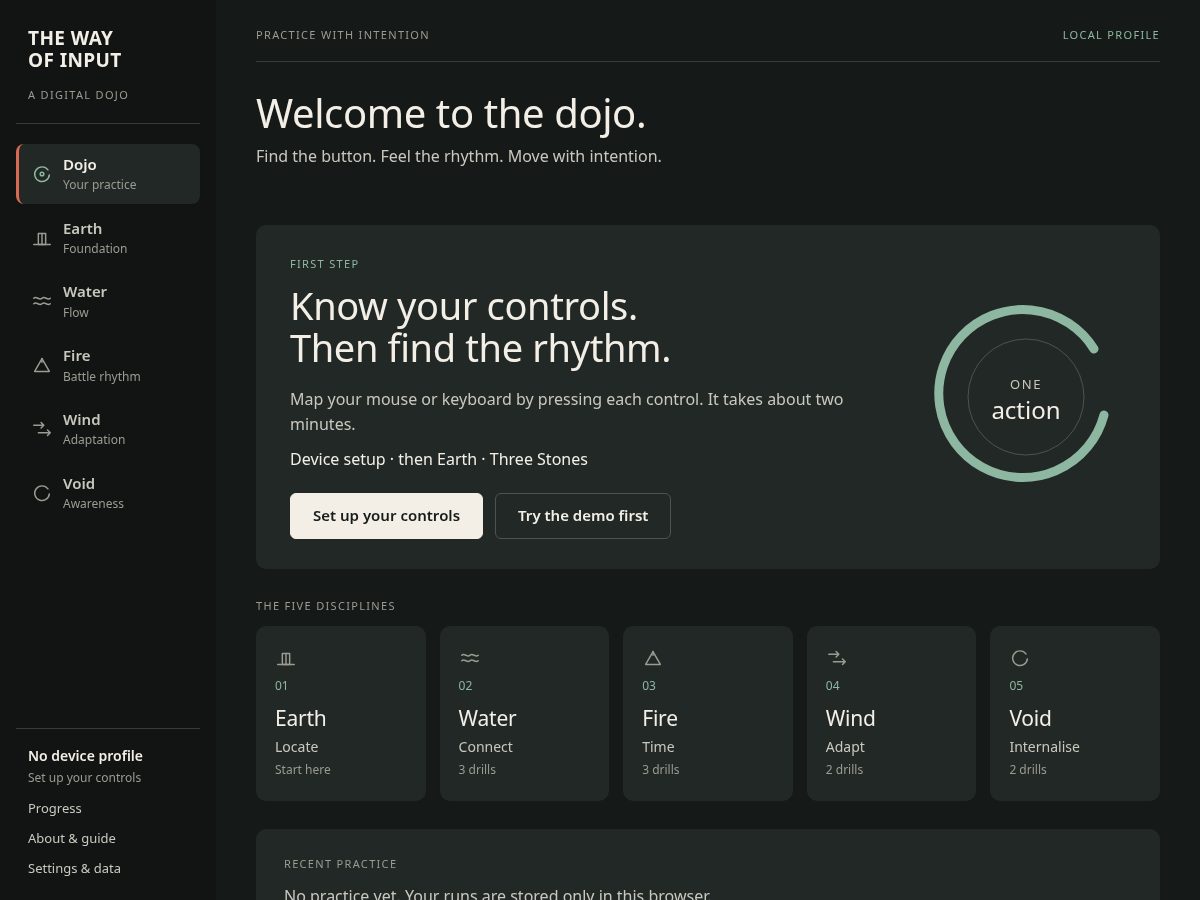Click 'RECENT PRACTICE' section label
The image size is (1200, 900).
pyautogui.click(x=340, y=864)
